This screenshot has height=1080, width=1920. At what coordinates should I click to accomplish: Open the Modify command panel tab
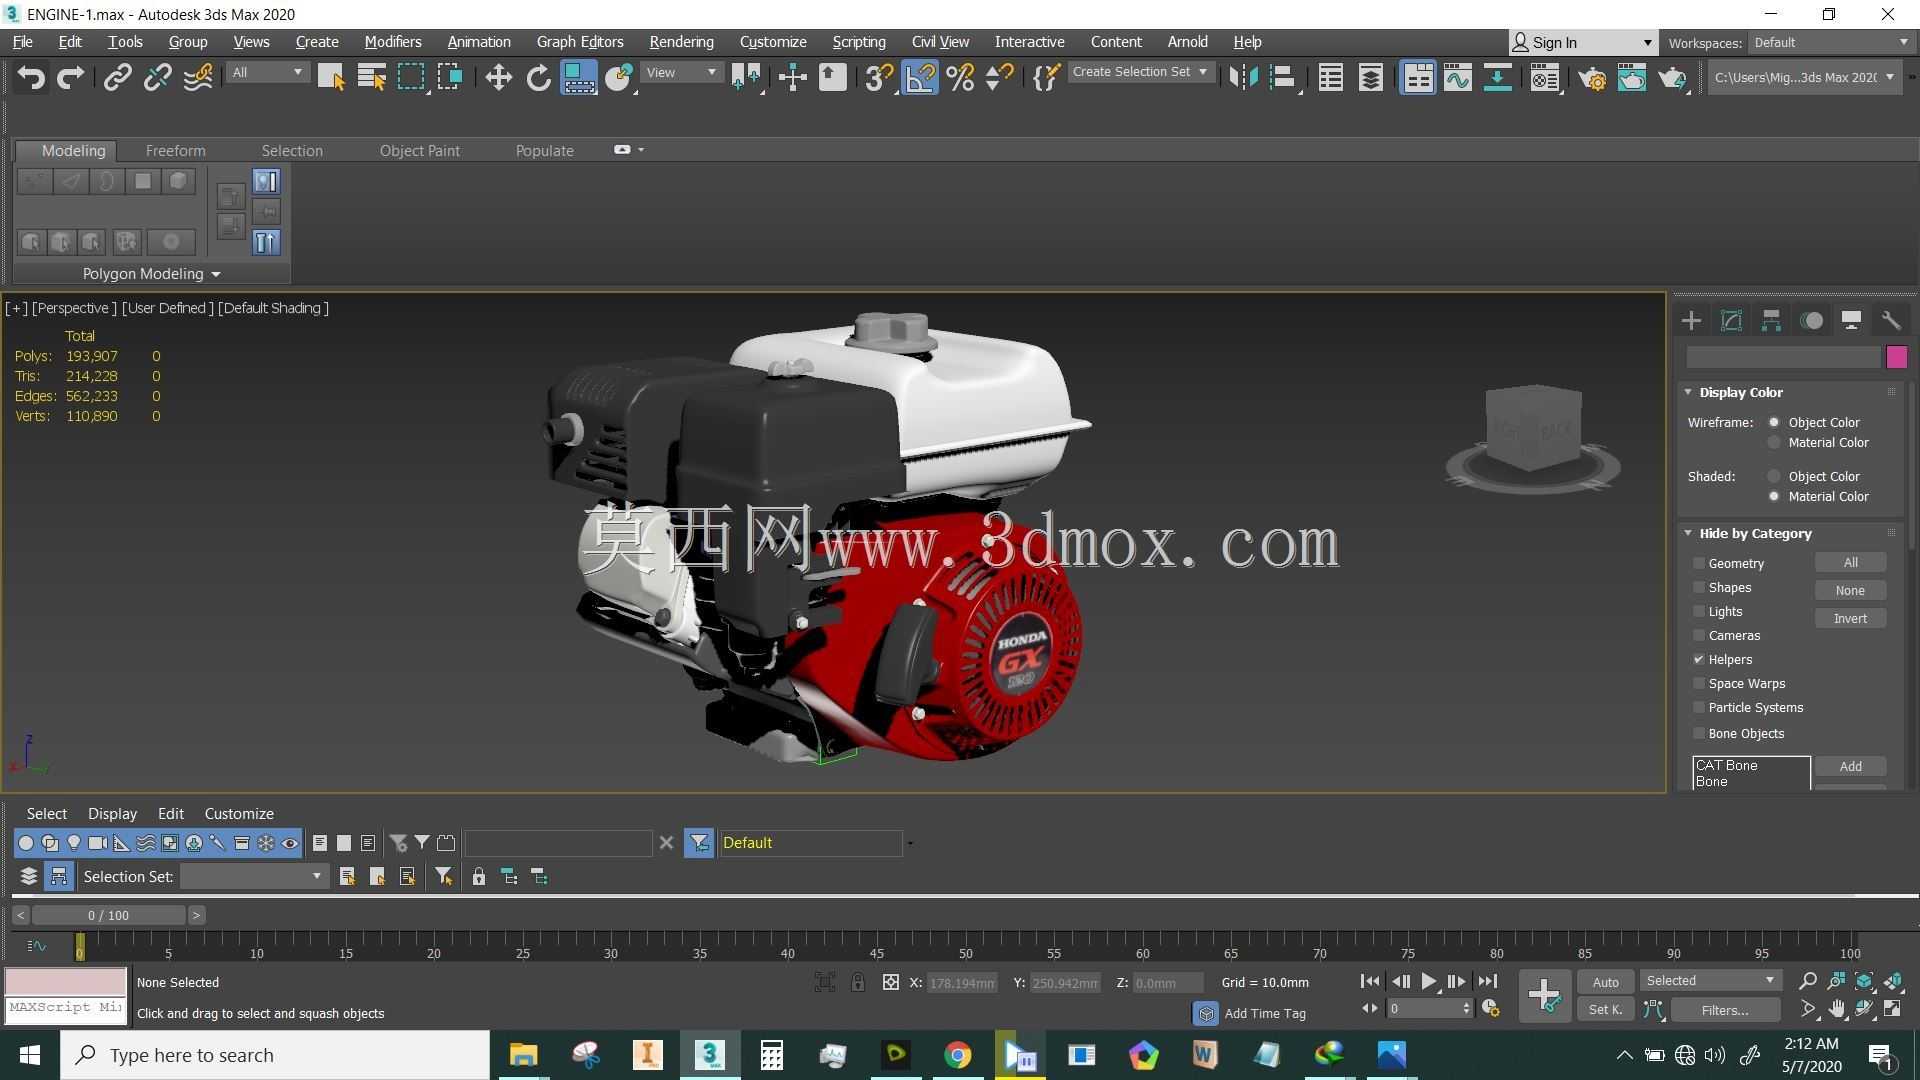click(x=1731, y=320)
